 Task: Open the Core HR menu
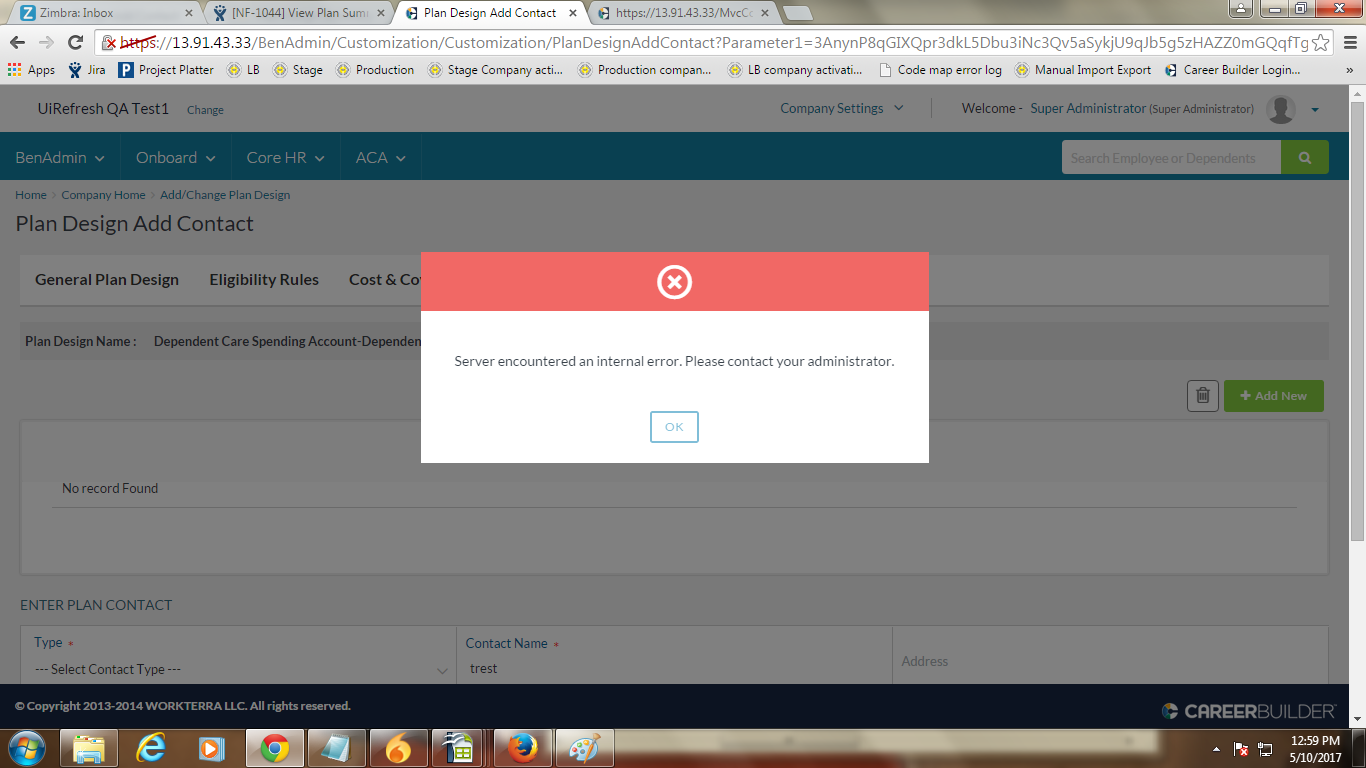[x=285, y=158]
